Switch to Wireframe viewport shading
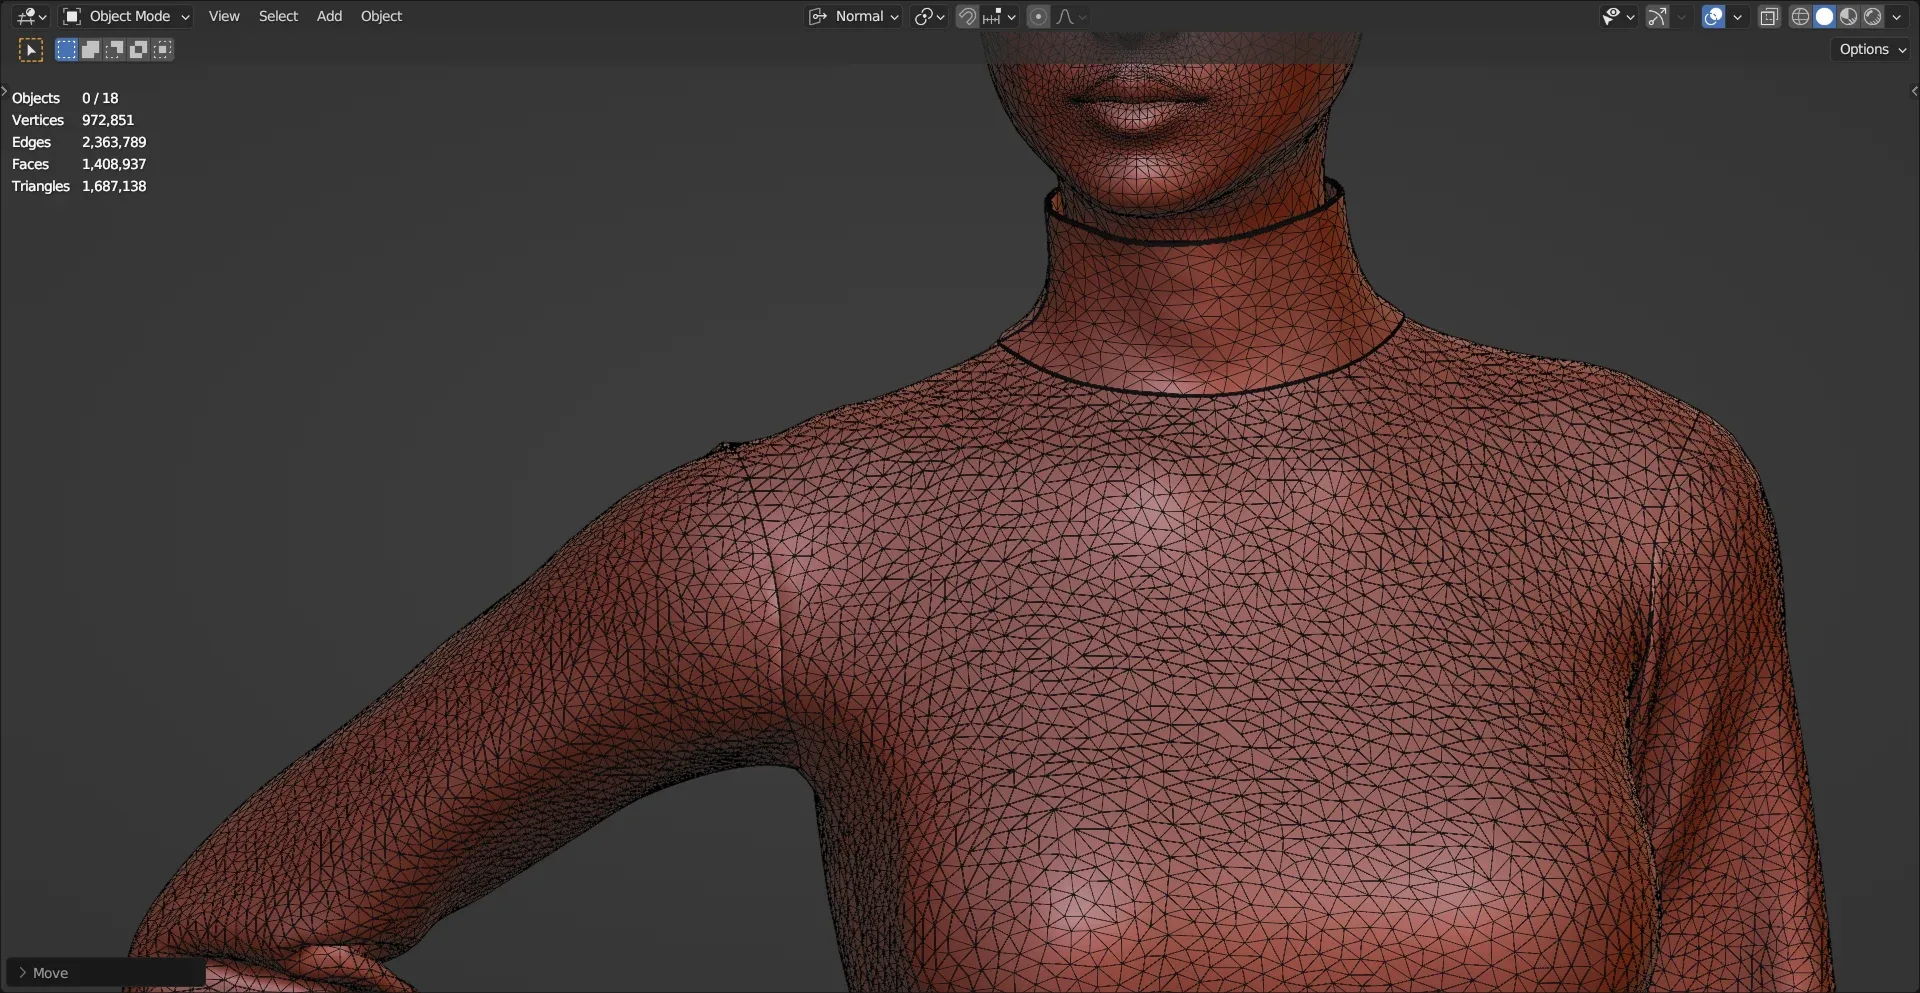 [1800, 16]
